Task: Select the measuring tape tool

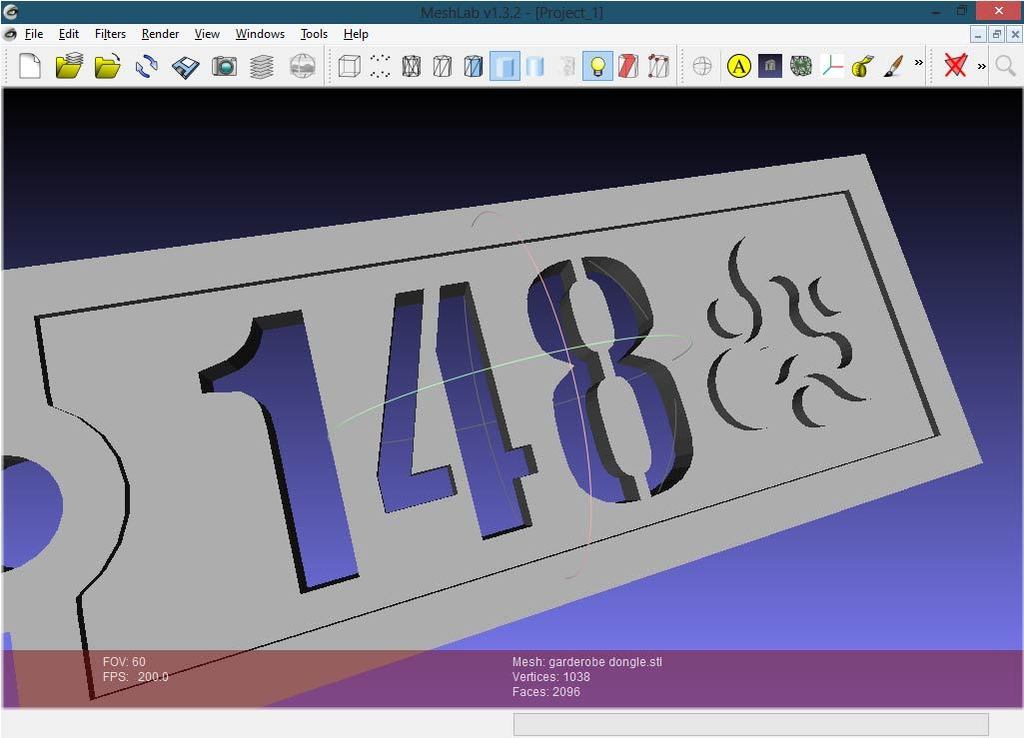Action: point(863,67)
